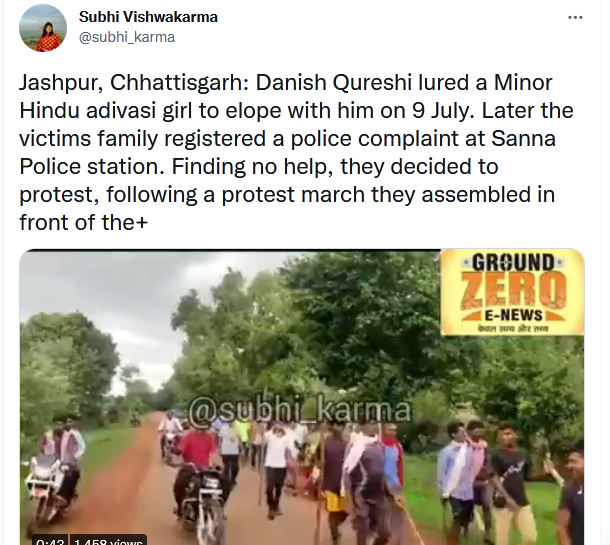Click the 1,458 views counter

click(108, 541)
